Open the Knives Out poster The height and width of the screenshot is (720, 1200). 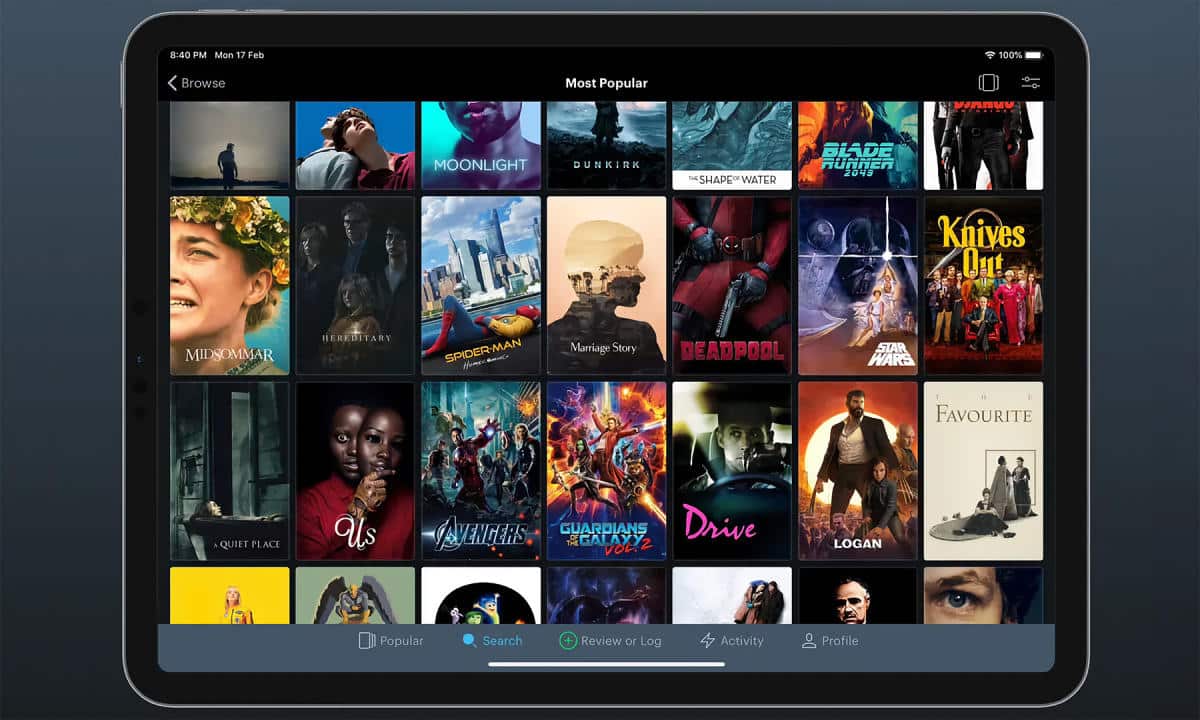pyautogui.click(x=983, y=283)
